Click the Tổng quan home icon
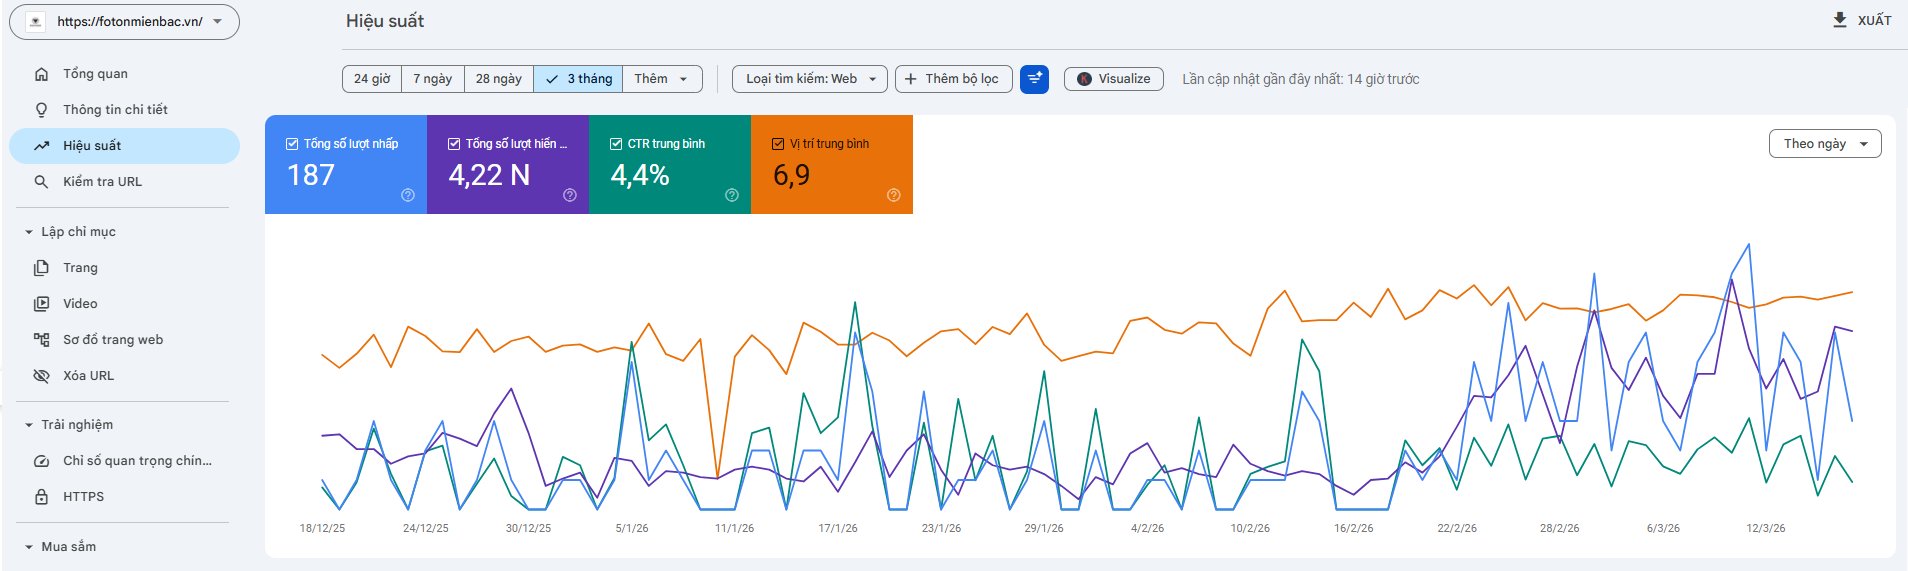 click(41, 74)
